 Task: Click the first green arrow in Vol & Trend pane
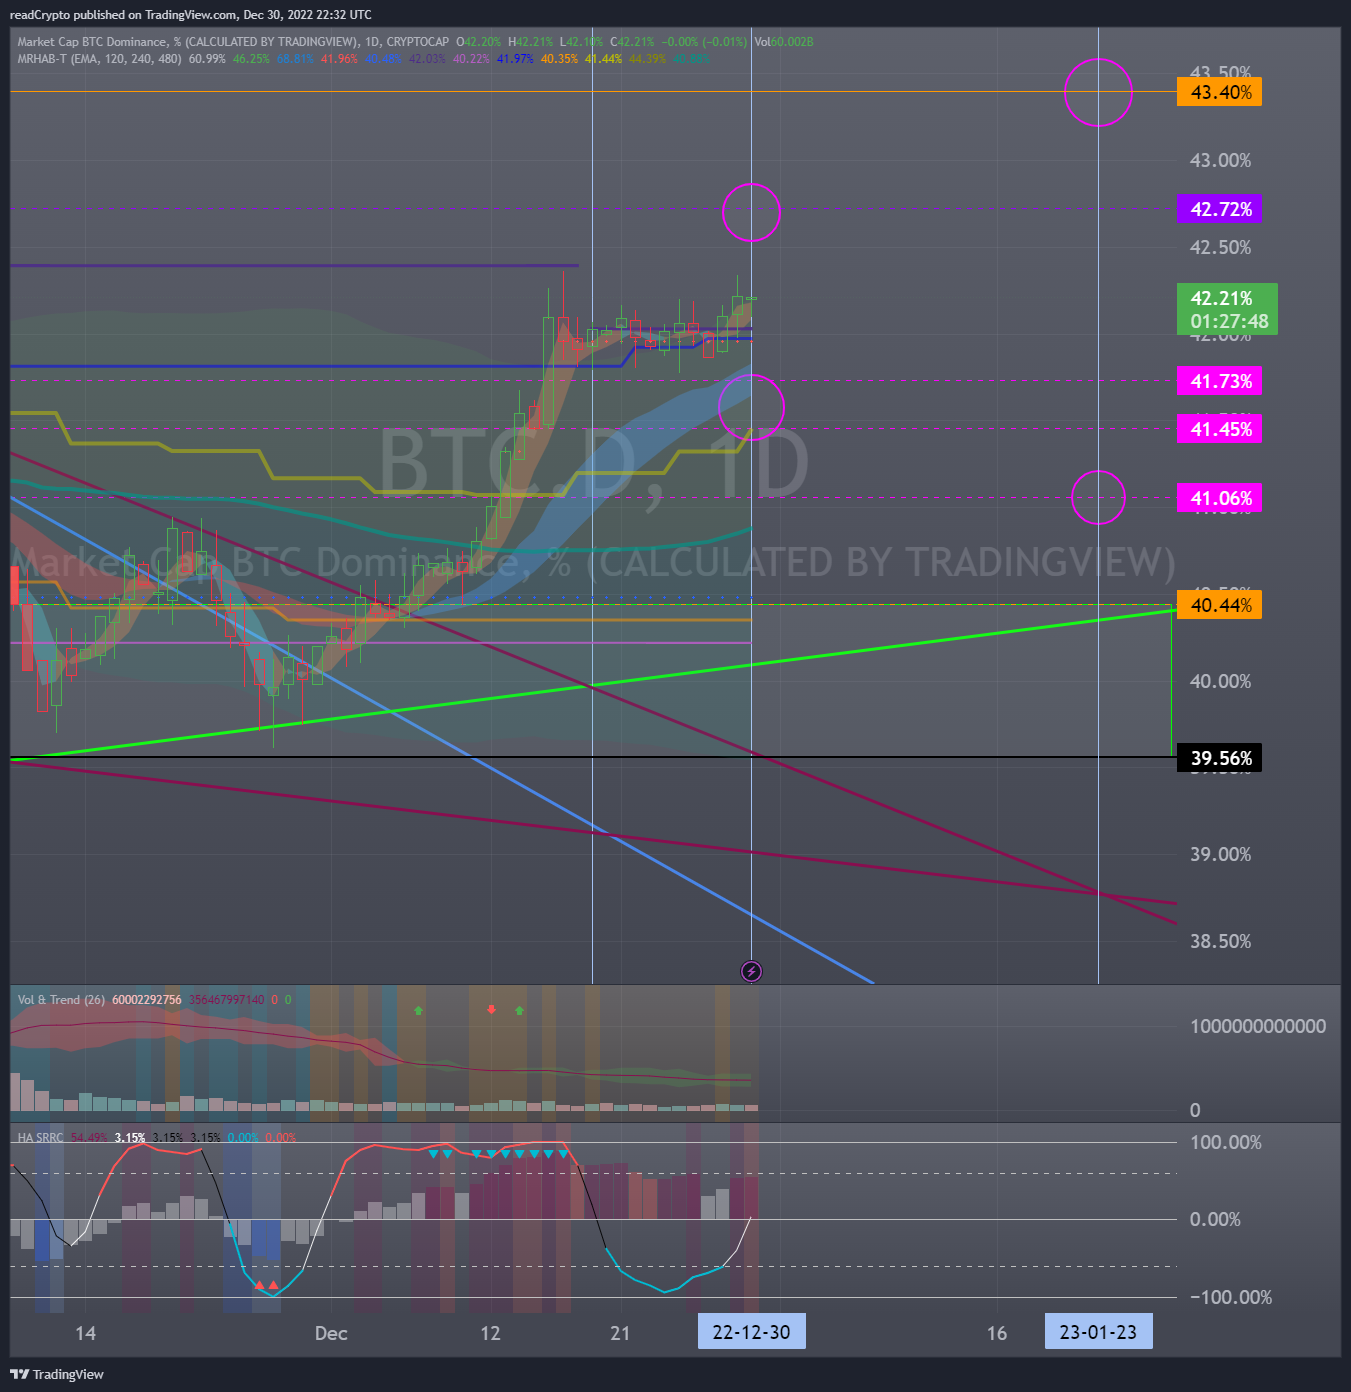coord(418,1011)
